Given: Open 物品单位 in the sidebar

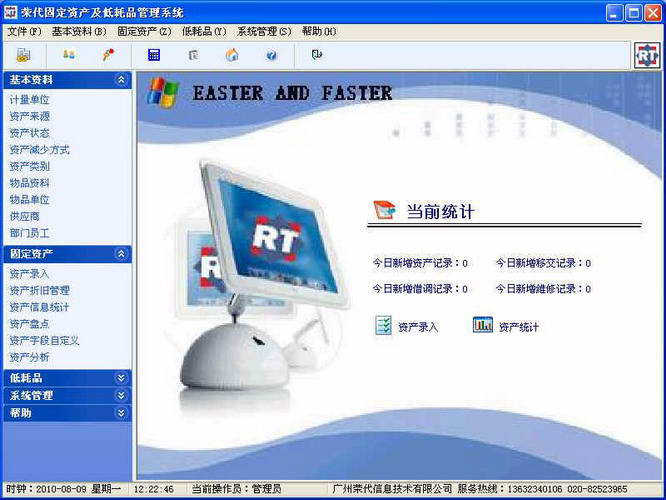Looking at the screenshot, I should [30, 200].
